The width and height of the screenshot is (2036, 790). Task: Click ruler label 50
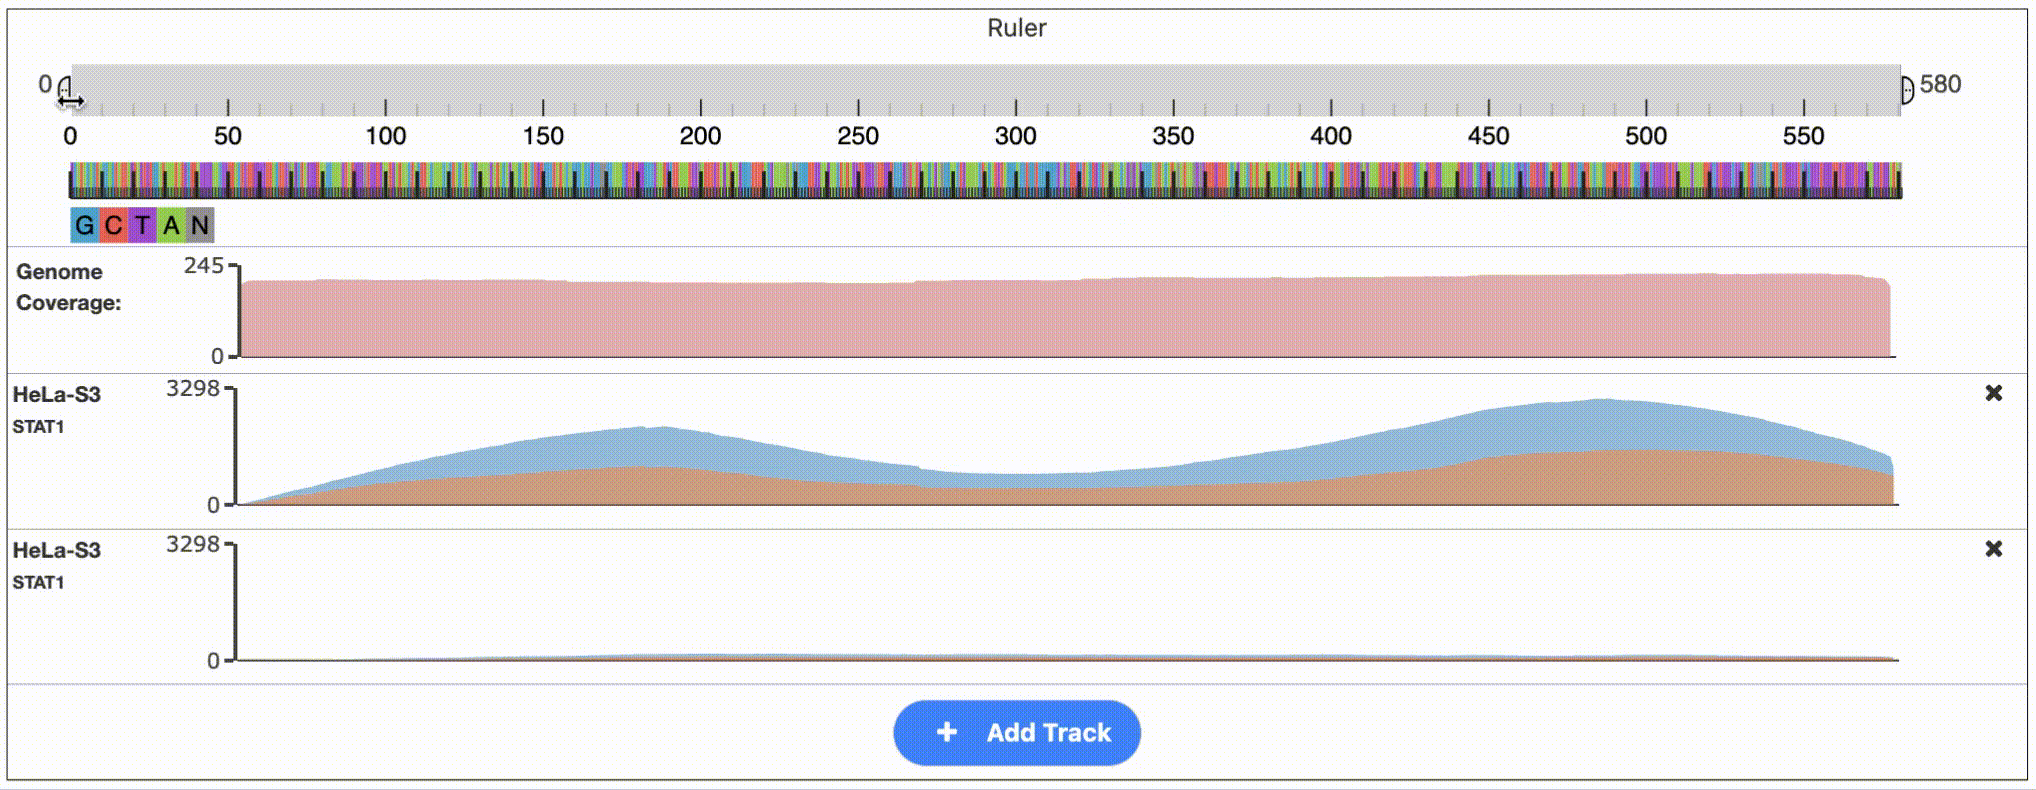228,136
